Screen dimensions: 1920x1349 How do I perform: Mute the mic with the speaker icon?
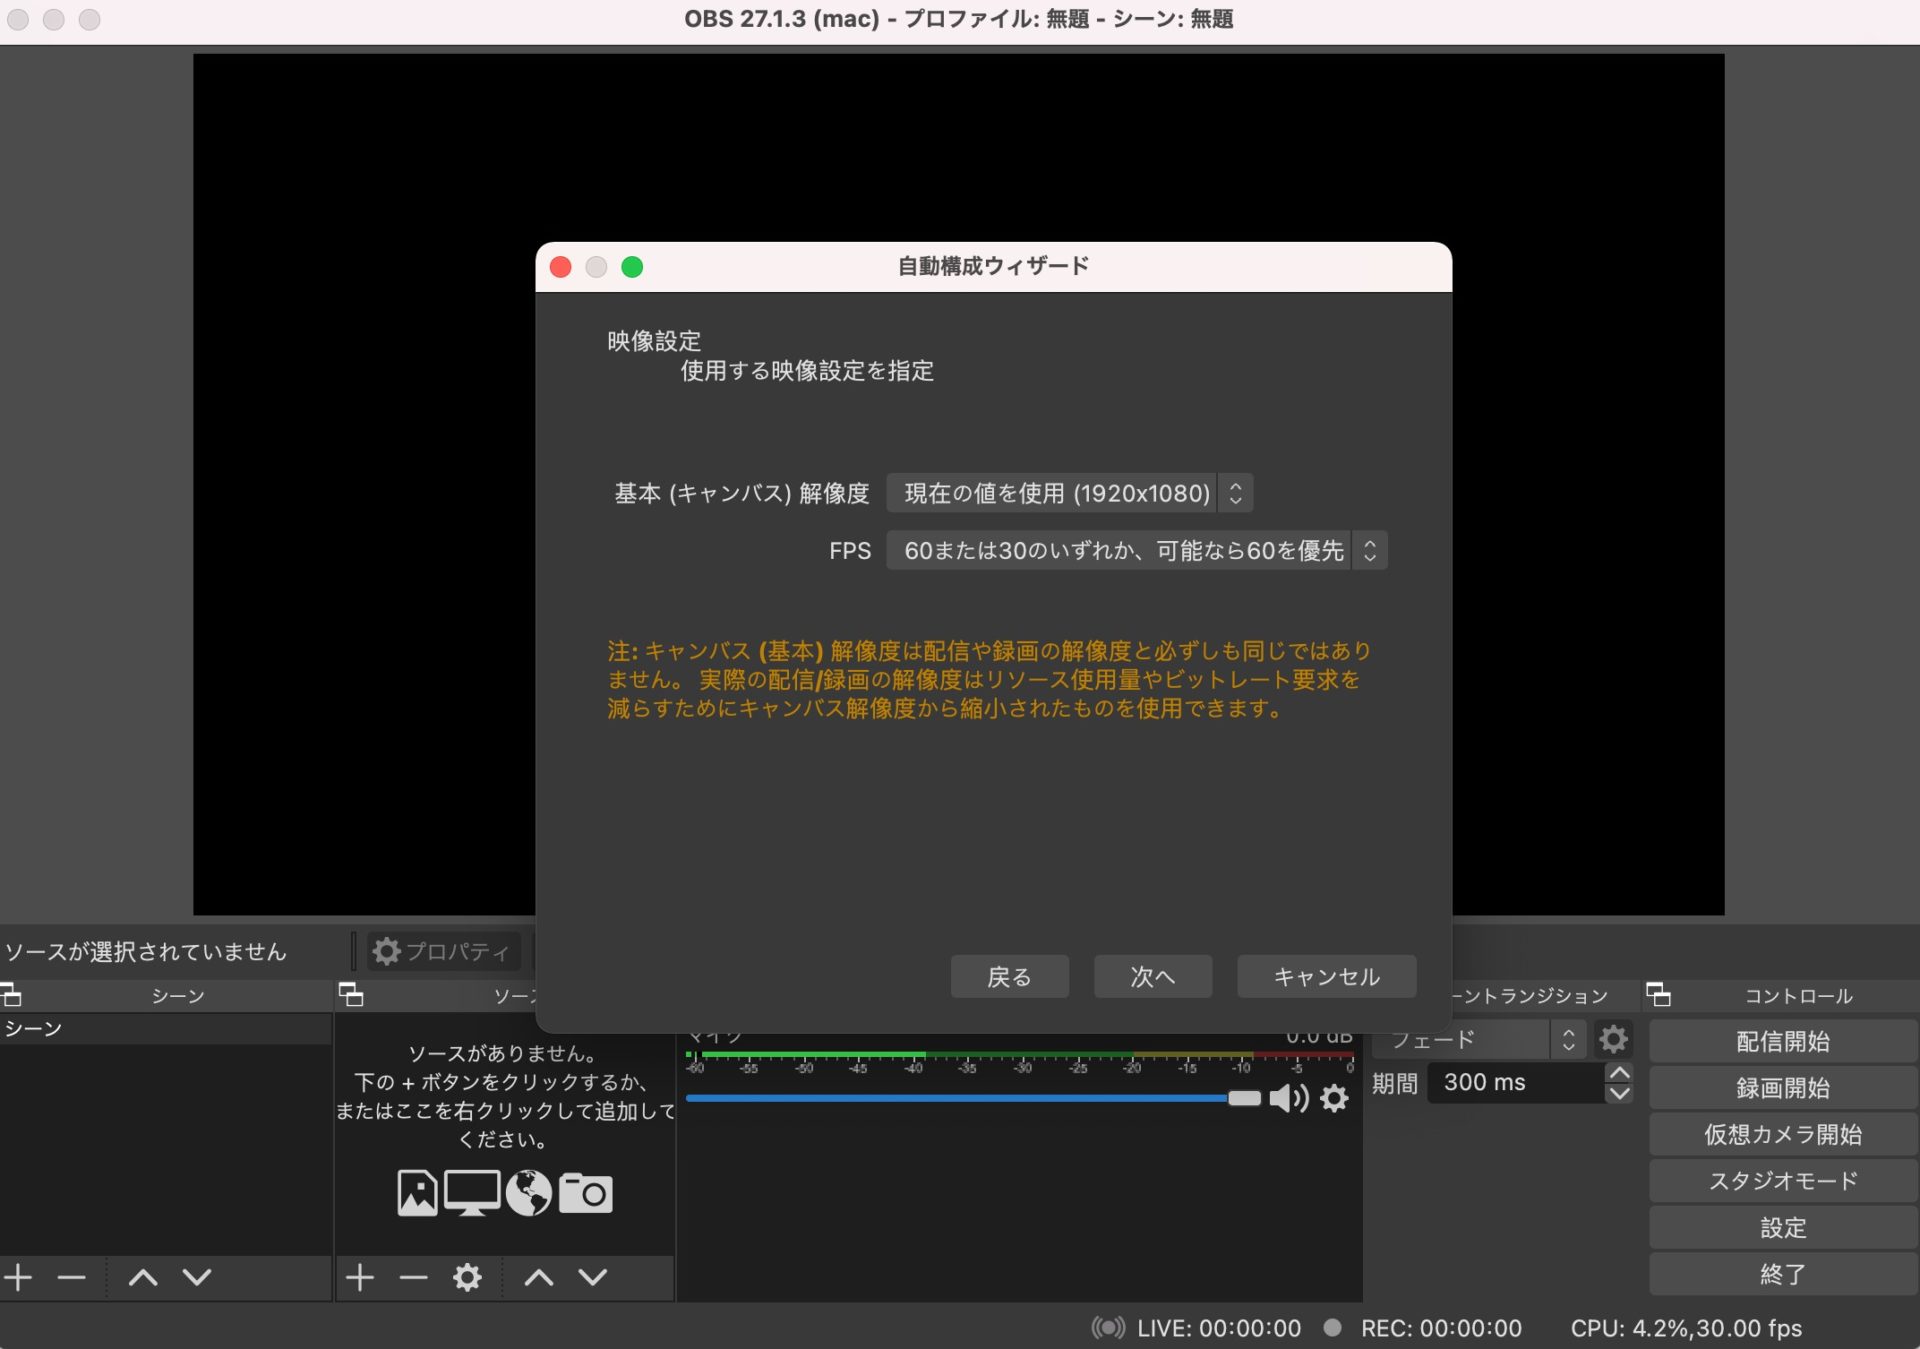1288,1099
